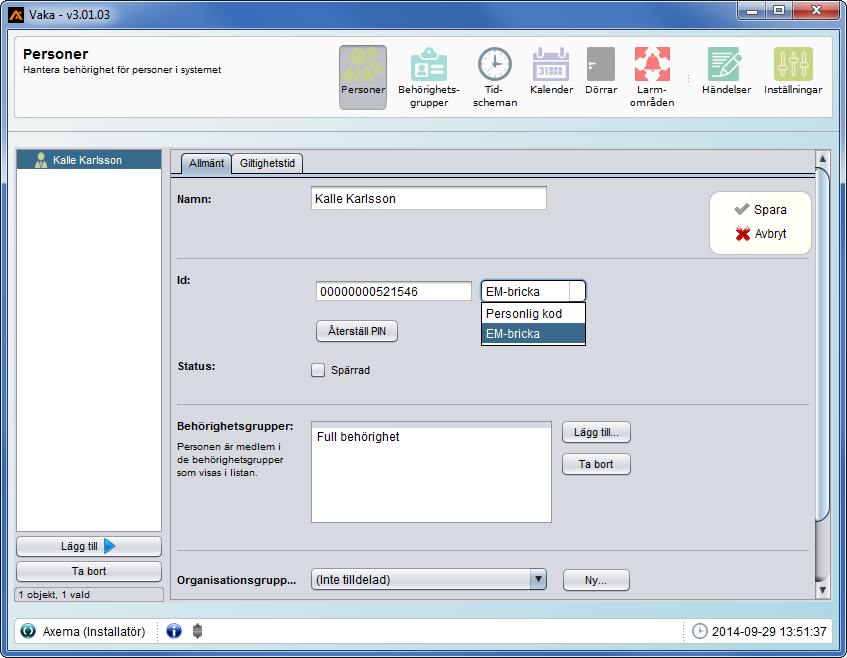Click the vertical scrollbar thumb

pos(822,344)
